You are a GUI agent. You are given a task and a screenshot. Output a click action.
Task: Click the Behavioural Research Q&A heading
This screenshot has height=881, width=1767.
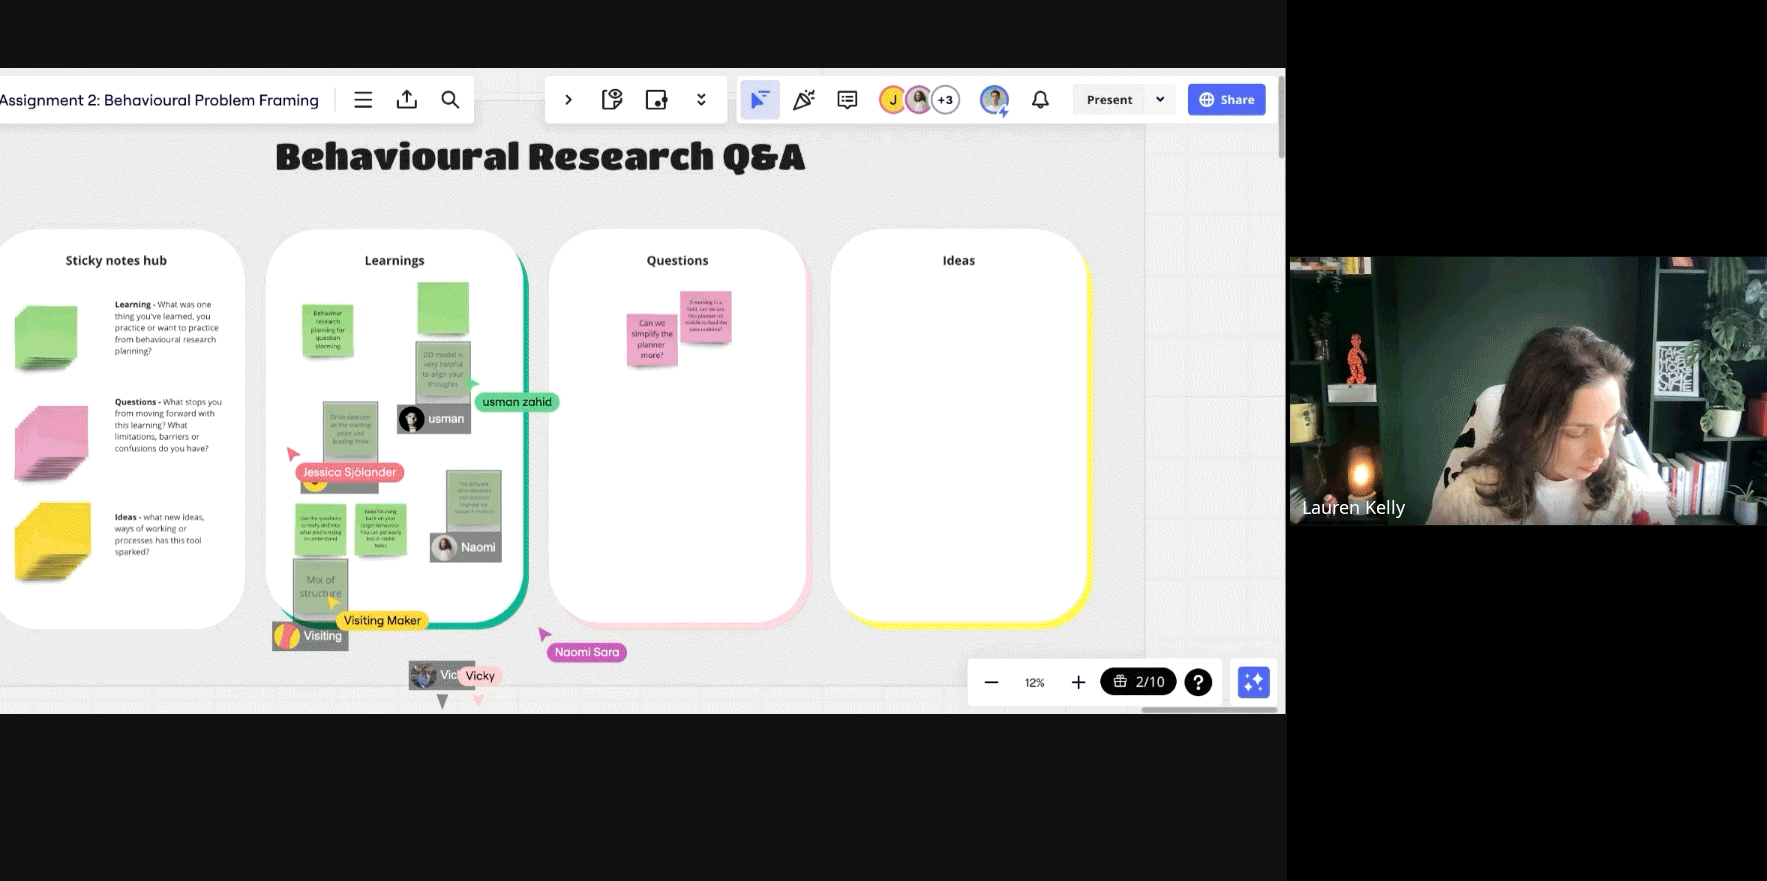tap(540, 157)
